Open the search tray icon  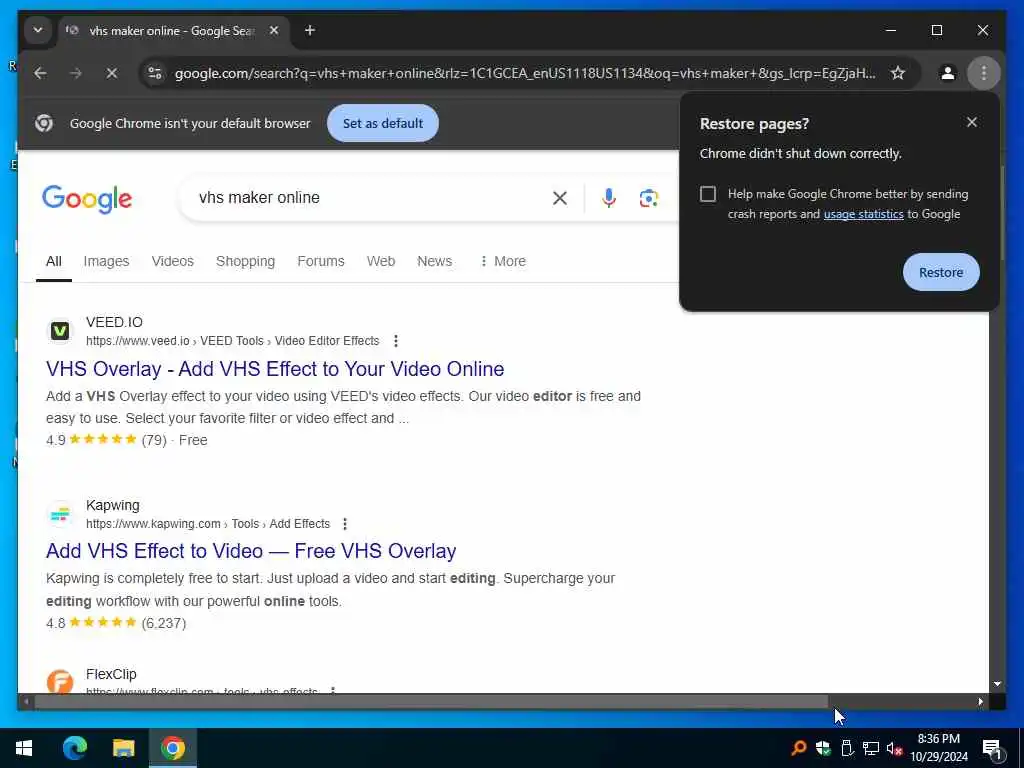click(798, 748)
